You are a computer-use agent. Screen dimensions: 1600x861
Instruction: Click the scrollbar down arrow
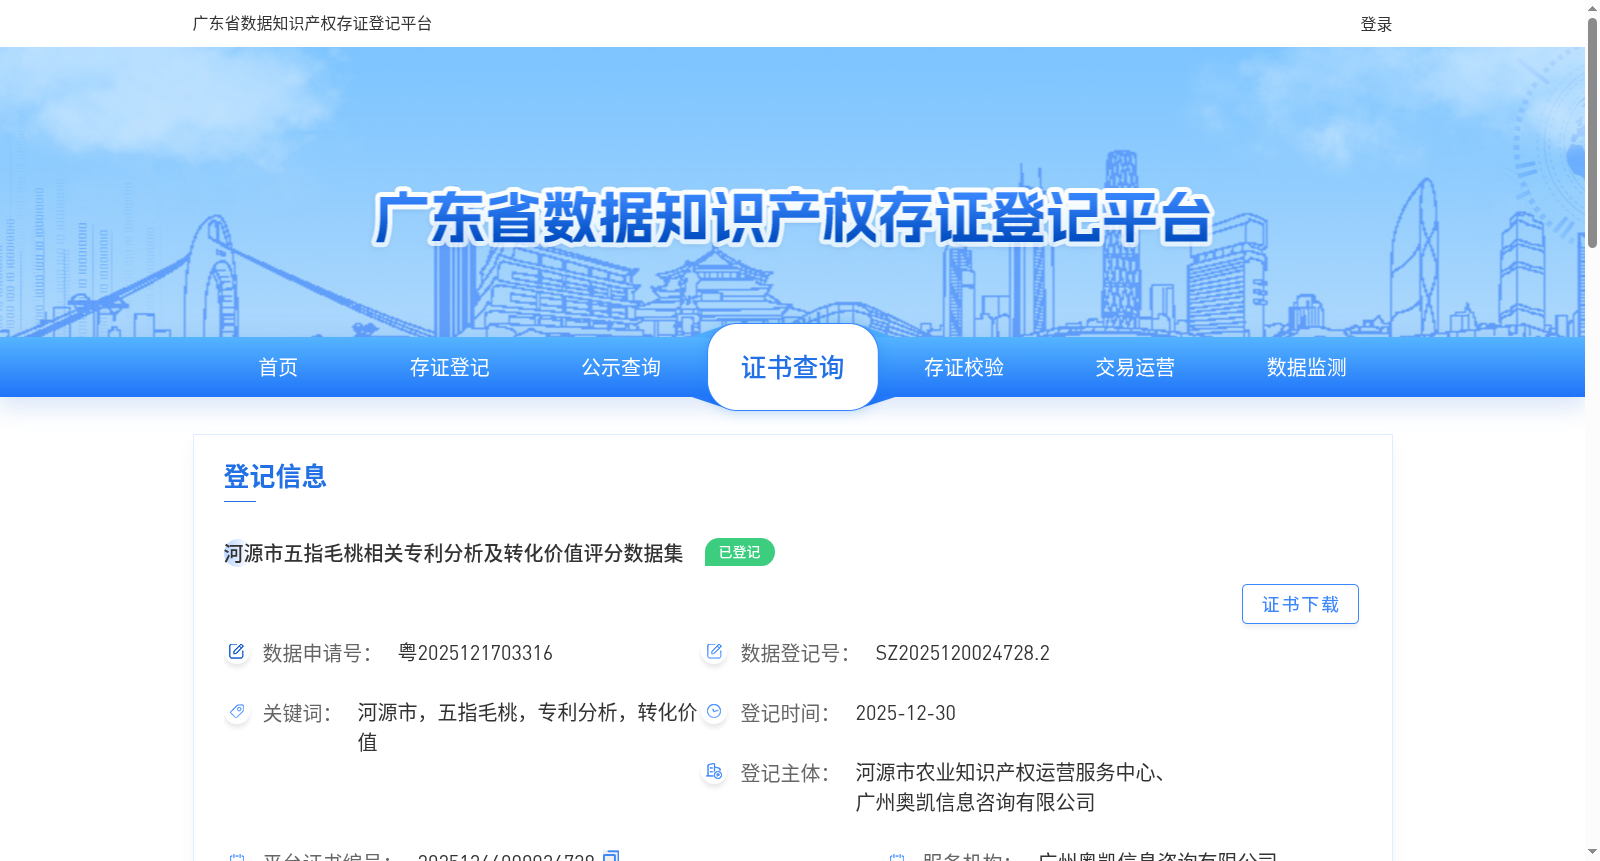pos(1592,852)
